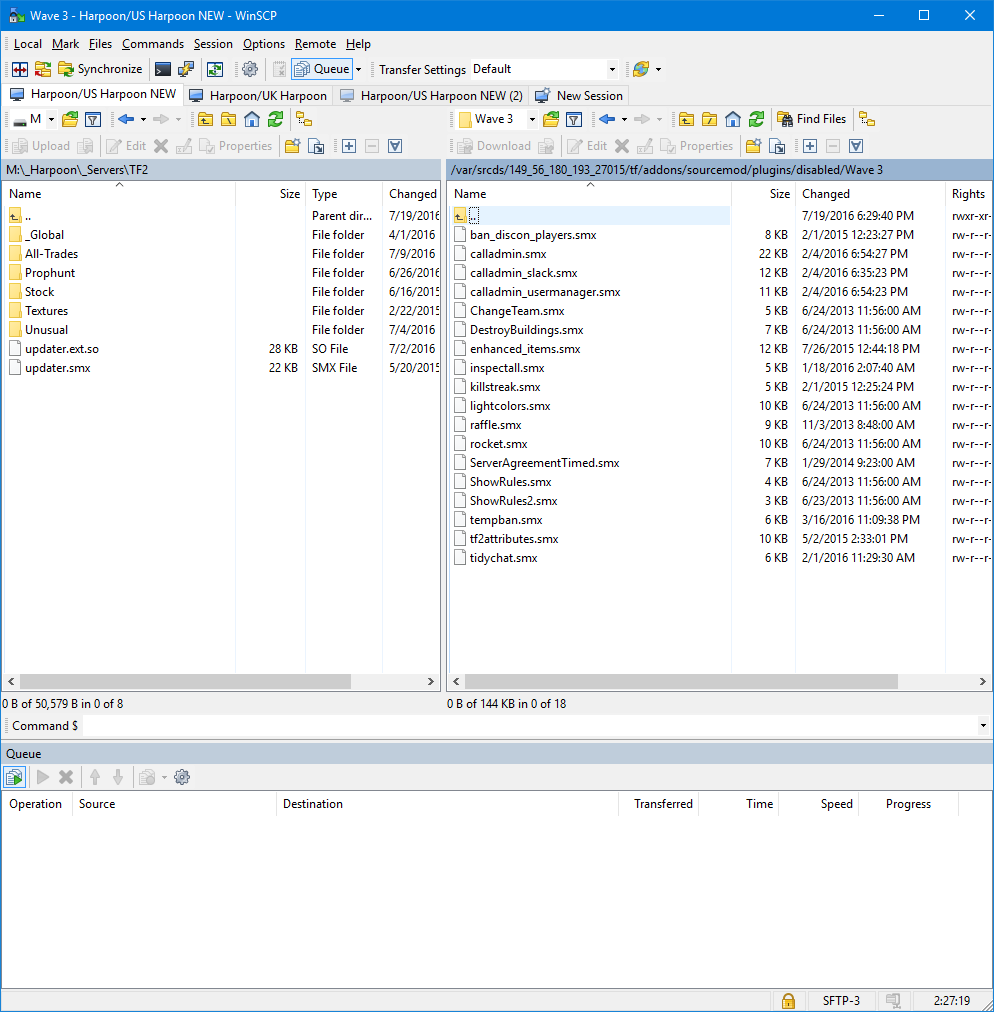Go to the remote root directory icon
Image resolution: width=994 pixels, height=1012 pixels.
709,119
